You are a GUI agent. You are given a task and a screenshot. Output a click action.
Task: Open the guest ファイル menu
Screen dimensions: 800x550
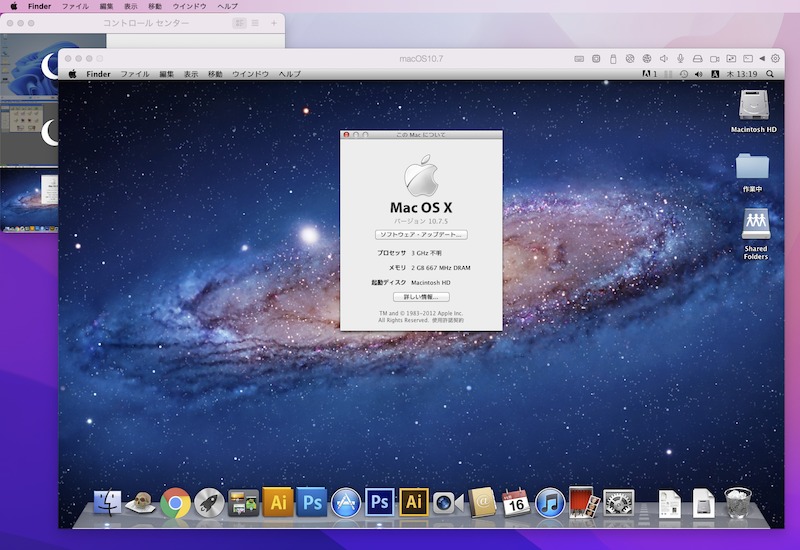click(135, 74)
